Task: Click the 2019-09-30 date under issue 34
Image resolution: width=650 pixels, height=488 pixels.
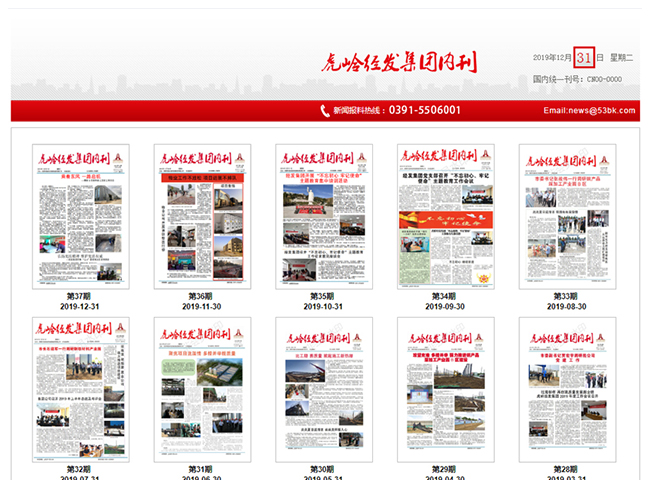Action: [x=445, y=308]
